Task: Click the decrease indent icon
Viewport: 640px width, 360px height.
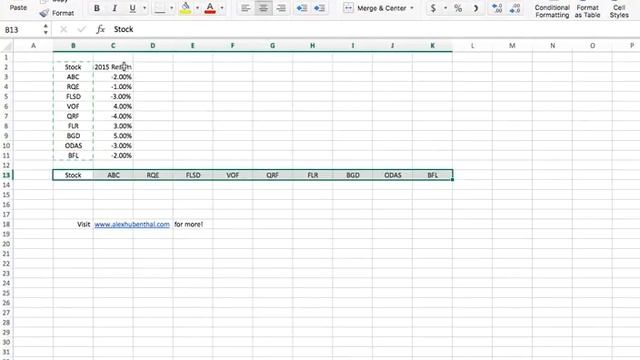Action: click(x=302, y=8)
